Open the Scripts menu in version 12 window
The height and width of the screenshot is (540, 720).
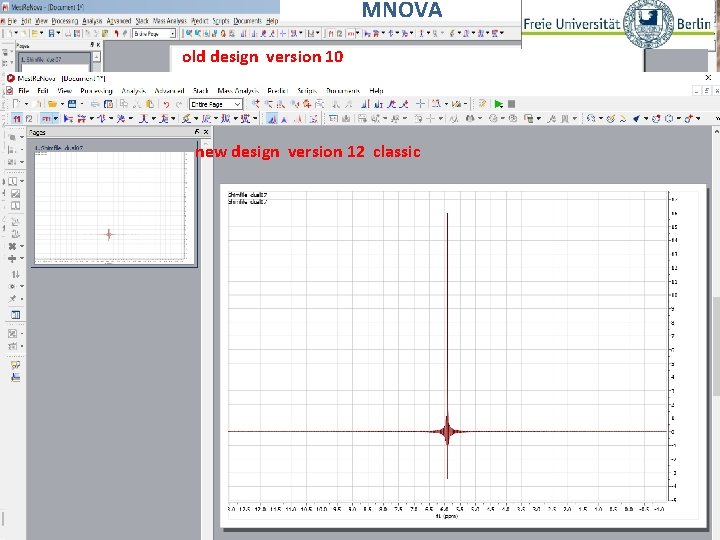[x=307, y=91]
